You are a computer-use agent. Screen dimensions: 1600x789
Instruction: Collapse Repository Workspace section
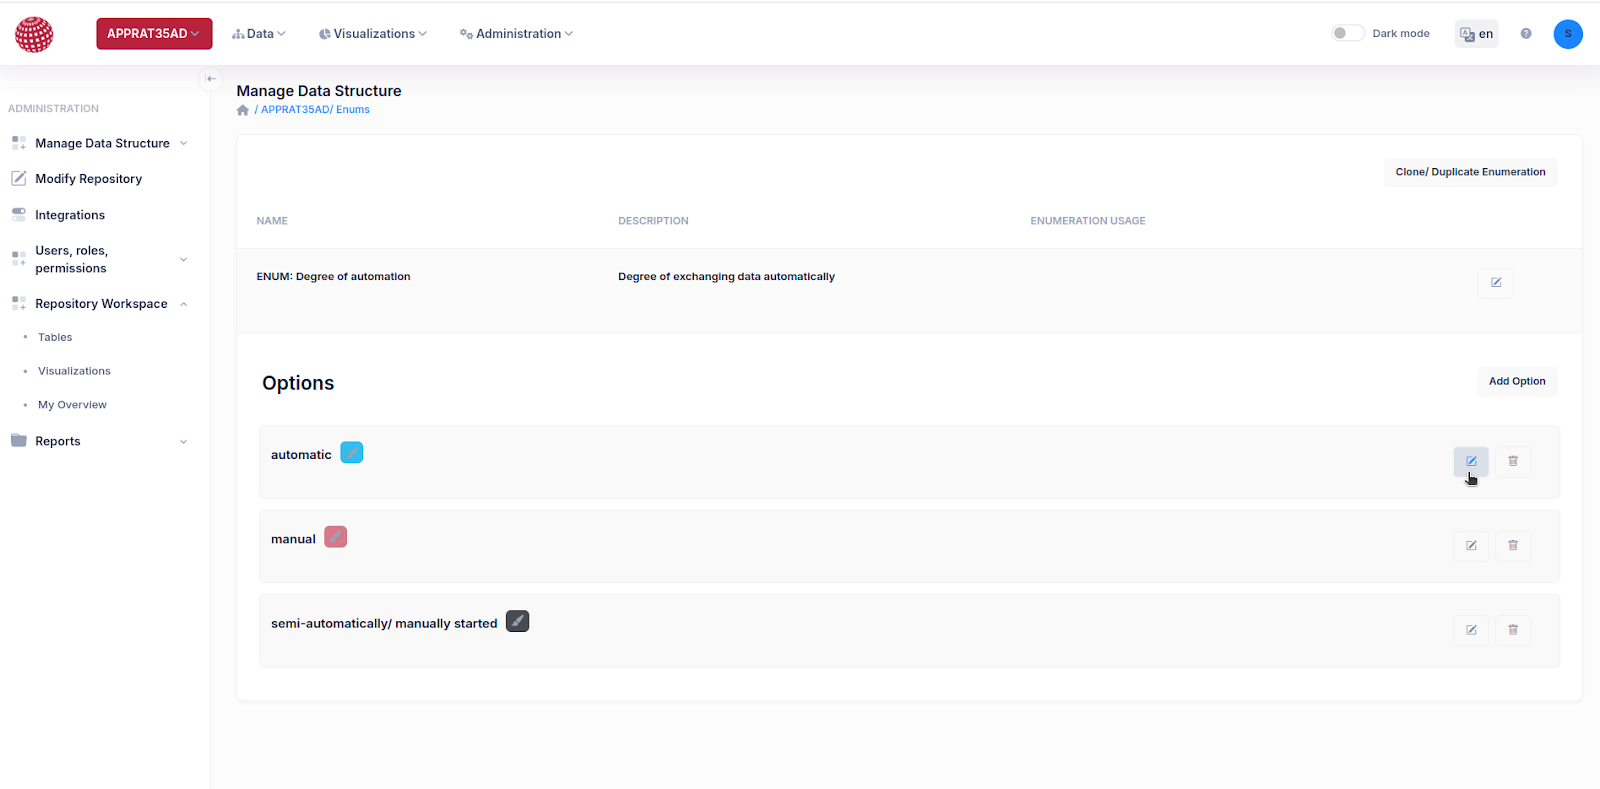pos(99,304)
